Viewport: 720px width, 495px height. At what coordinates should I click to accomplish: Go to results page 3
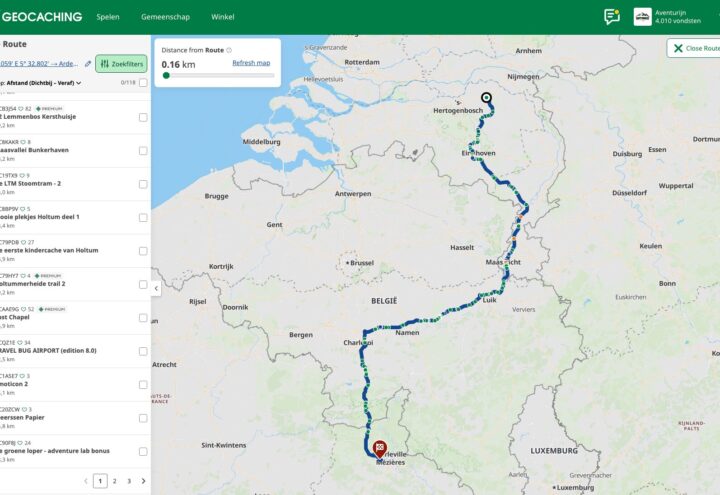point(129,481)
